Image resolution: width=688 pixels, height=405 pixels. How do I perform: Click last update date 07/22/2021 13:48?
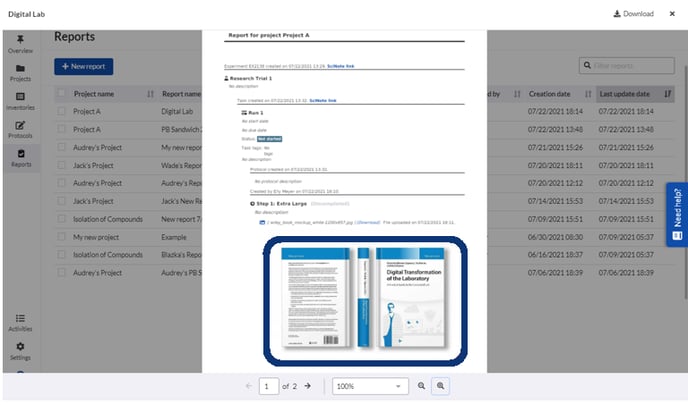pyautogui.click(x=626, y=129)
